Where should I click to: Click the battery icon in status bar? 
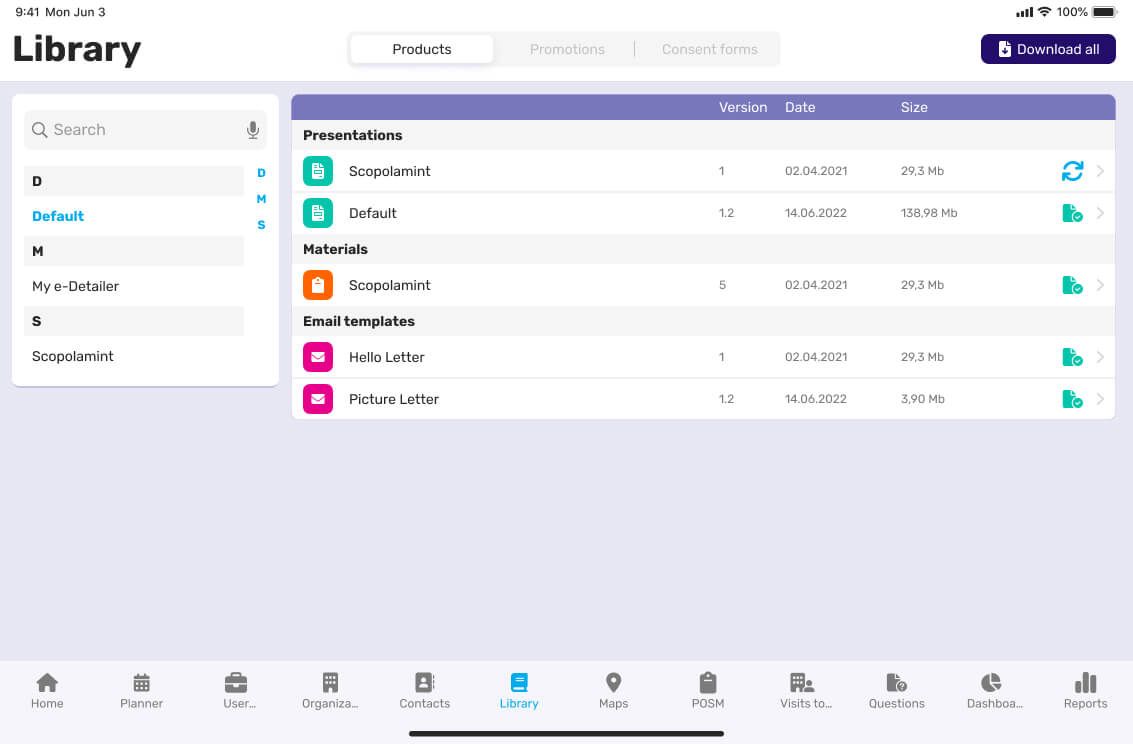pyautogui.click(x=1104, y=12)
